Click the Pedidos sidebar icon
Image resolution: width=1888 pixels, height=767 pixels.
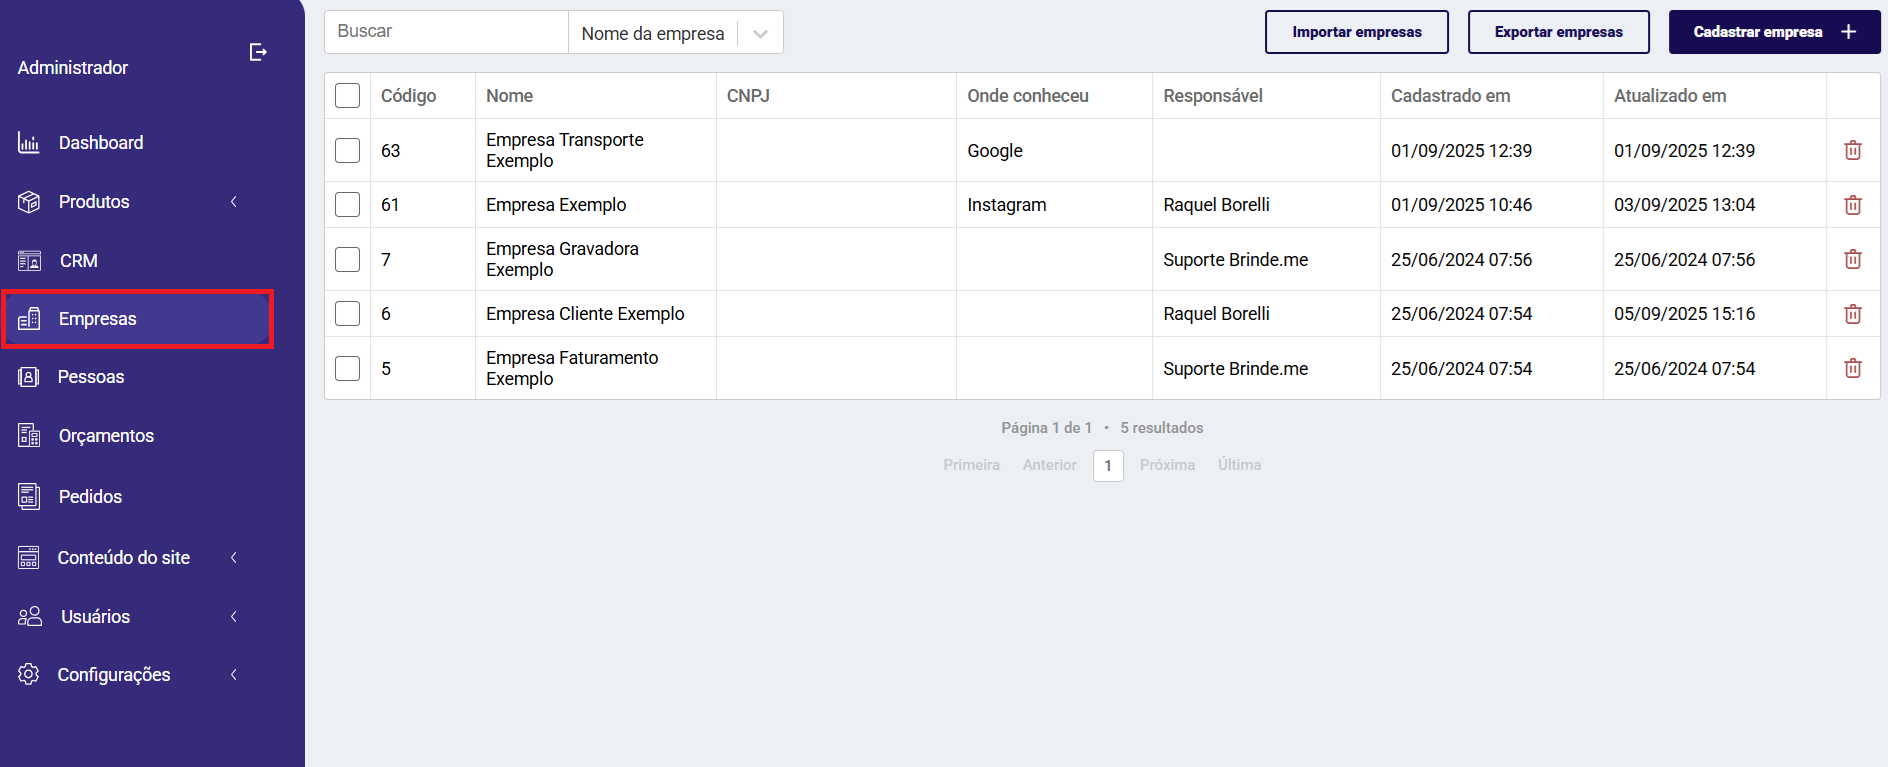pos(29,497)
